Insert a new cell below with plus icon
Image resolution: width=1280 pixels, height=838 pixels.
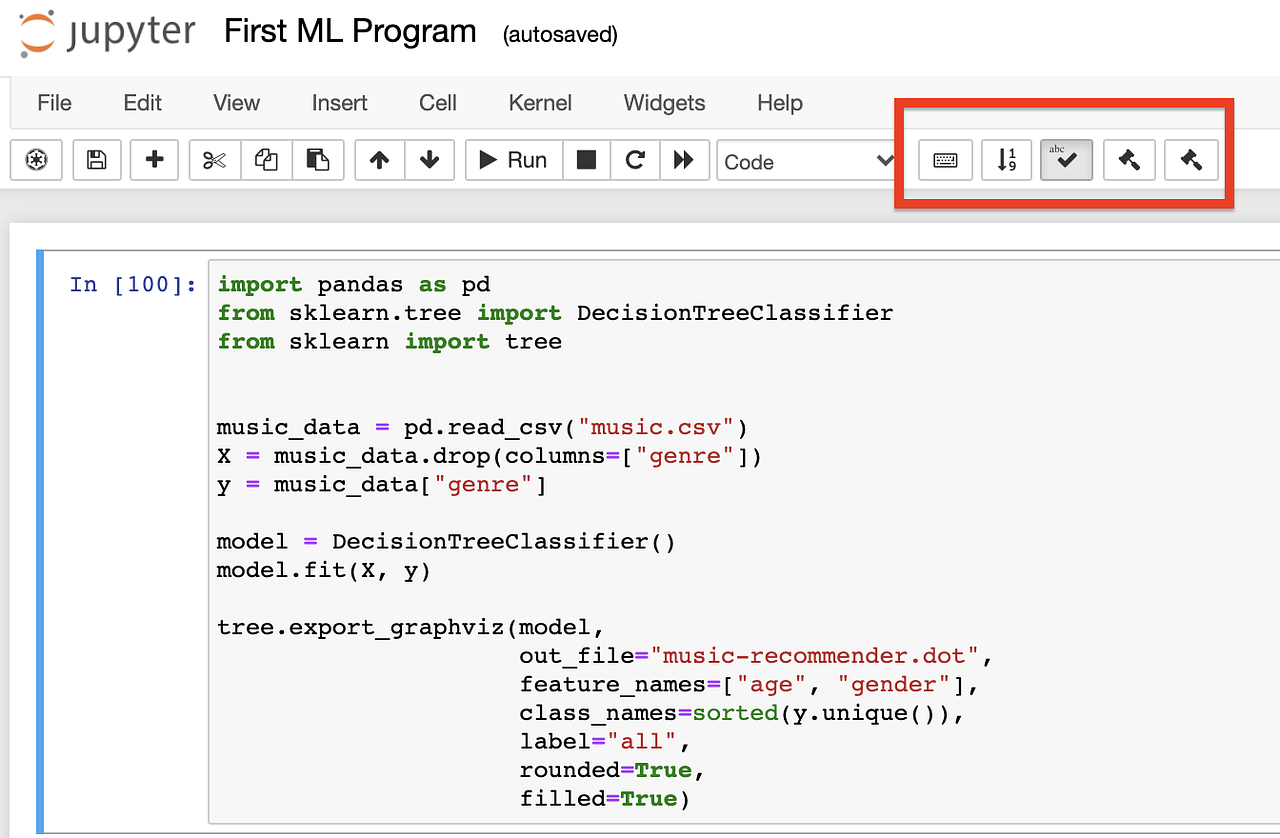coord(154,160)
